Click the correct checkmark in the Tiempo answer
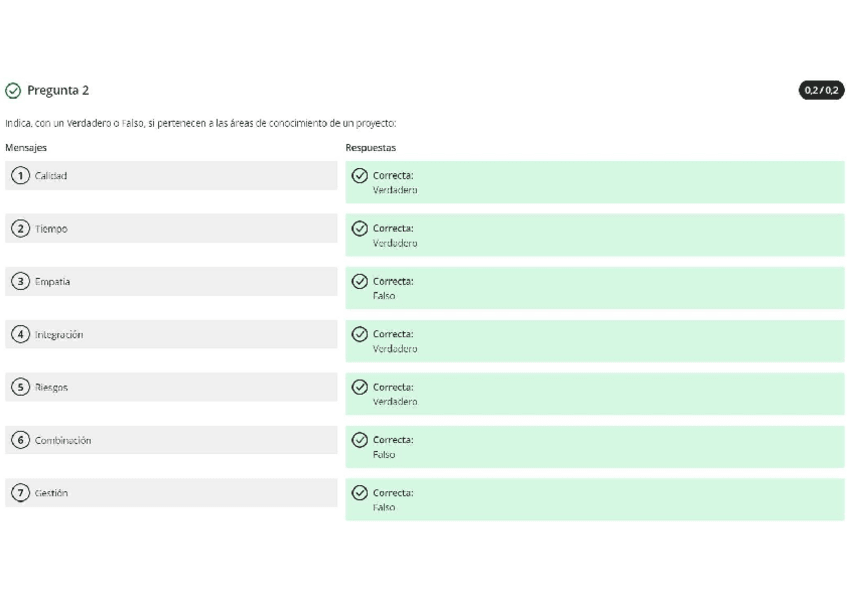Image resolution: width=848 pixels, height=599 pixels. coord(360,229)
